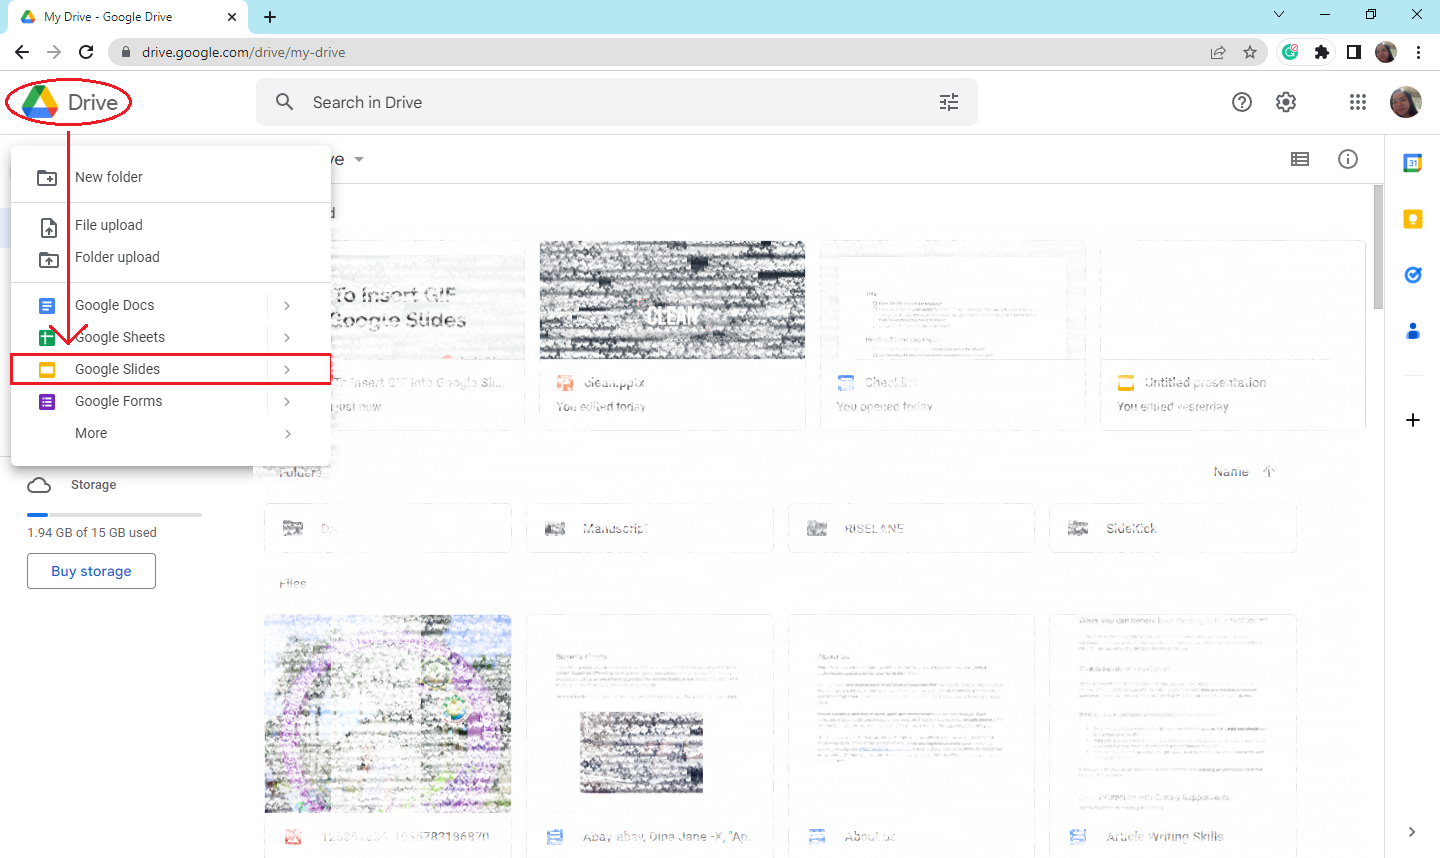1440x858 pixels.
Task: Expand the Google Slides submenu arrow
Action: (x=287, y=370)
